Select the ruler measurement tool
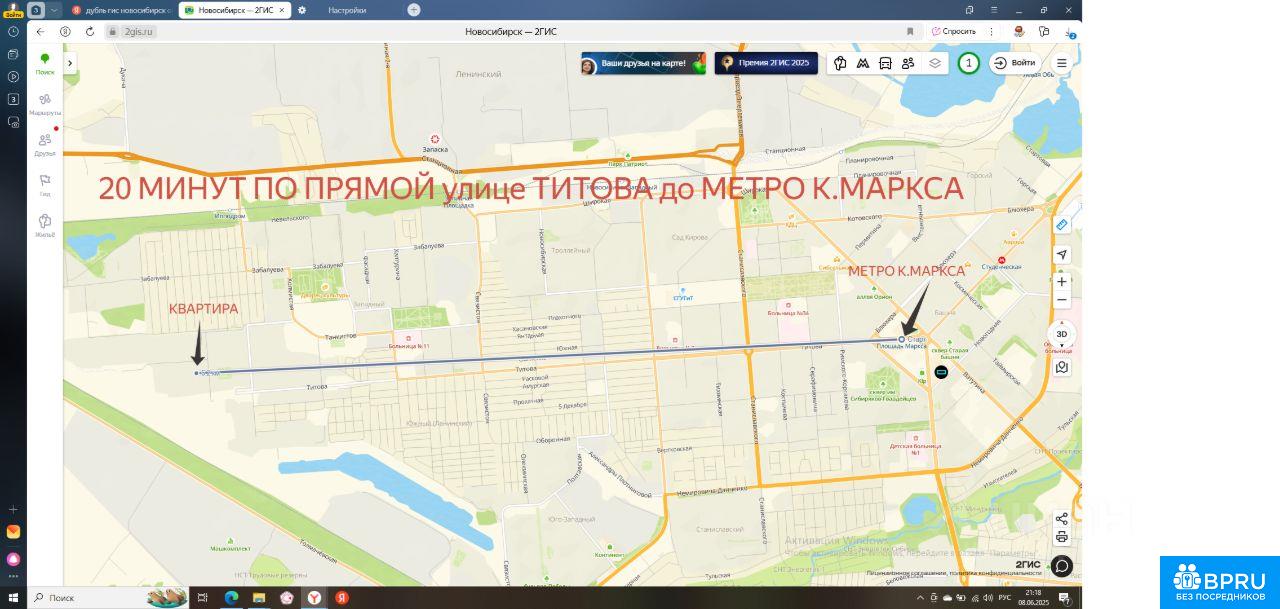 pyautogui.click(x=1062, y=224)
